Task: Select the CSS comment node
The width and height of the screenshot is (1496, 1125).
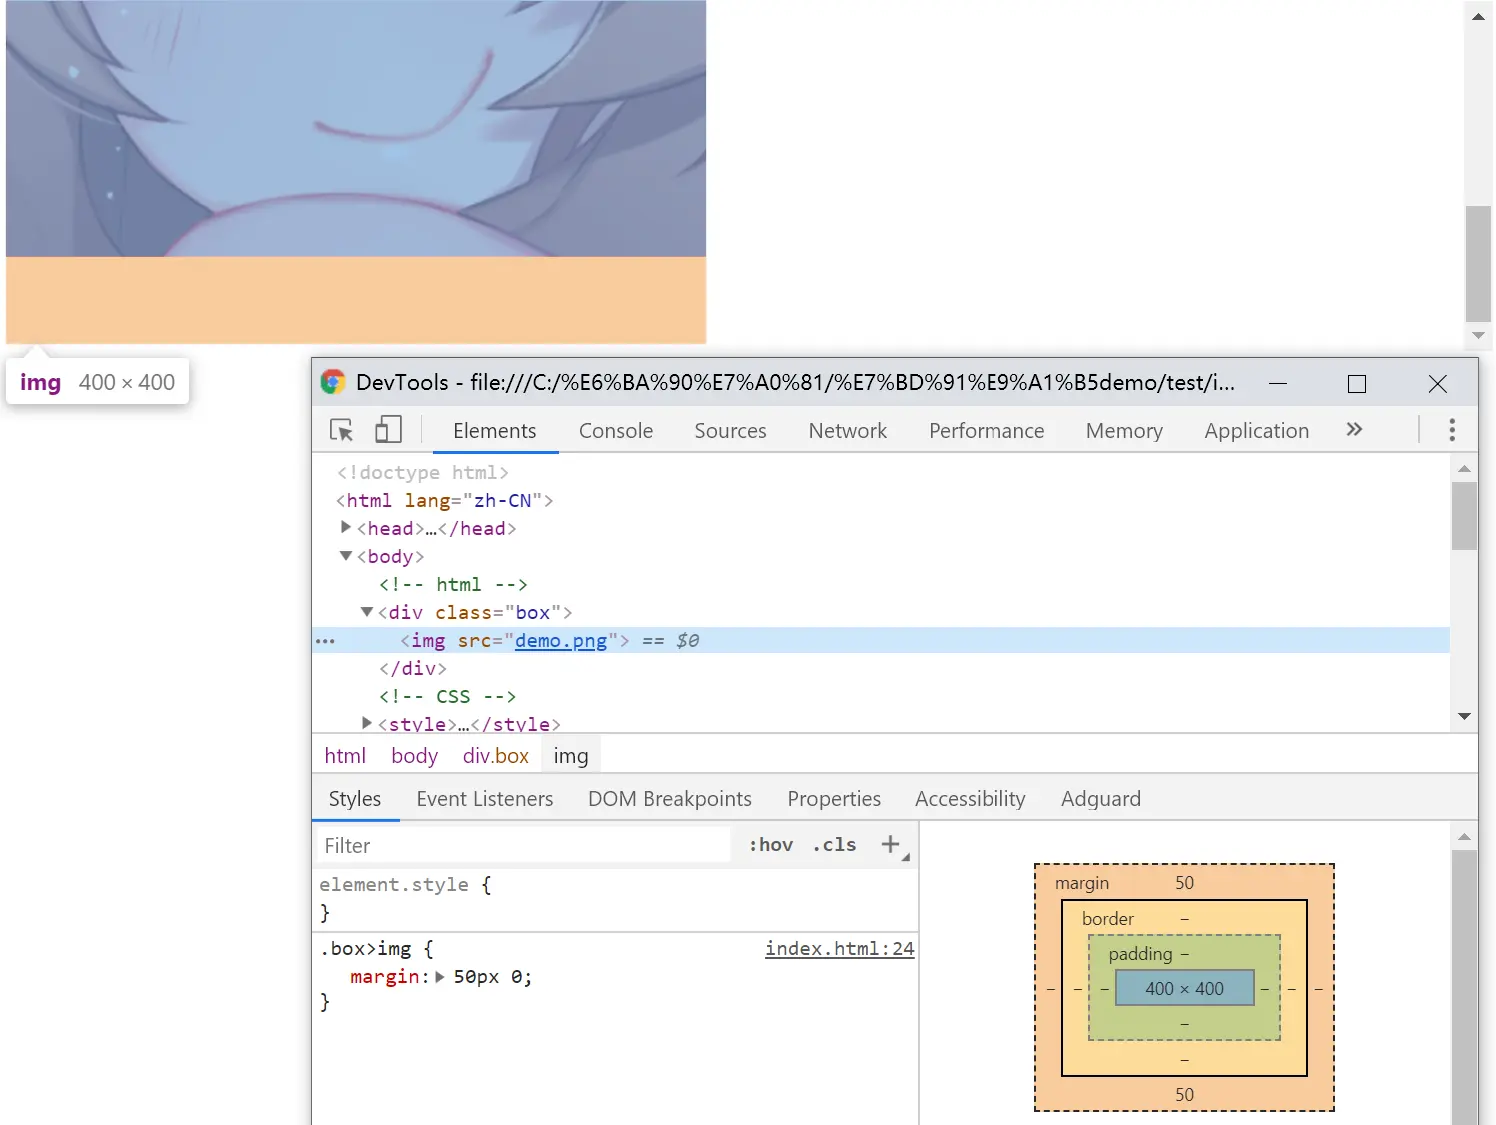Action: pos(448,696)
